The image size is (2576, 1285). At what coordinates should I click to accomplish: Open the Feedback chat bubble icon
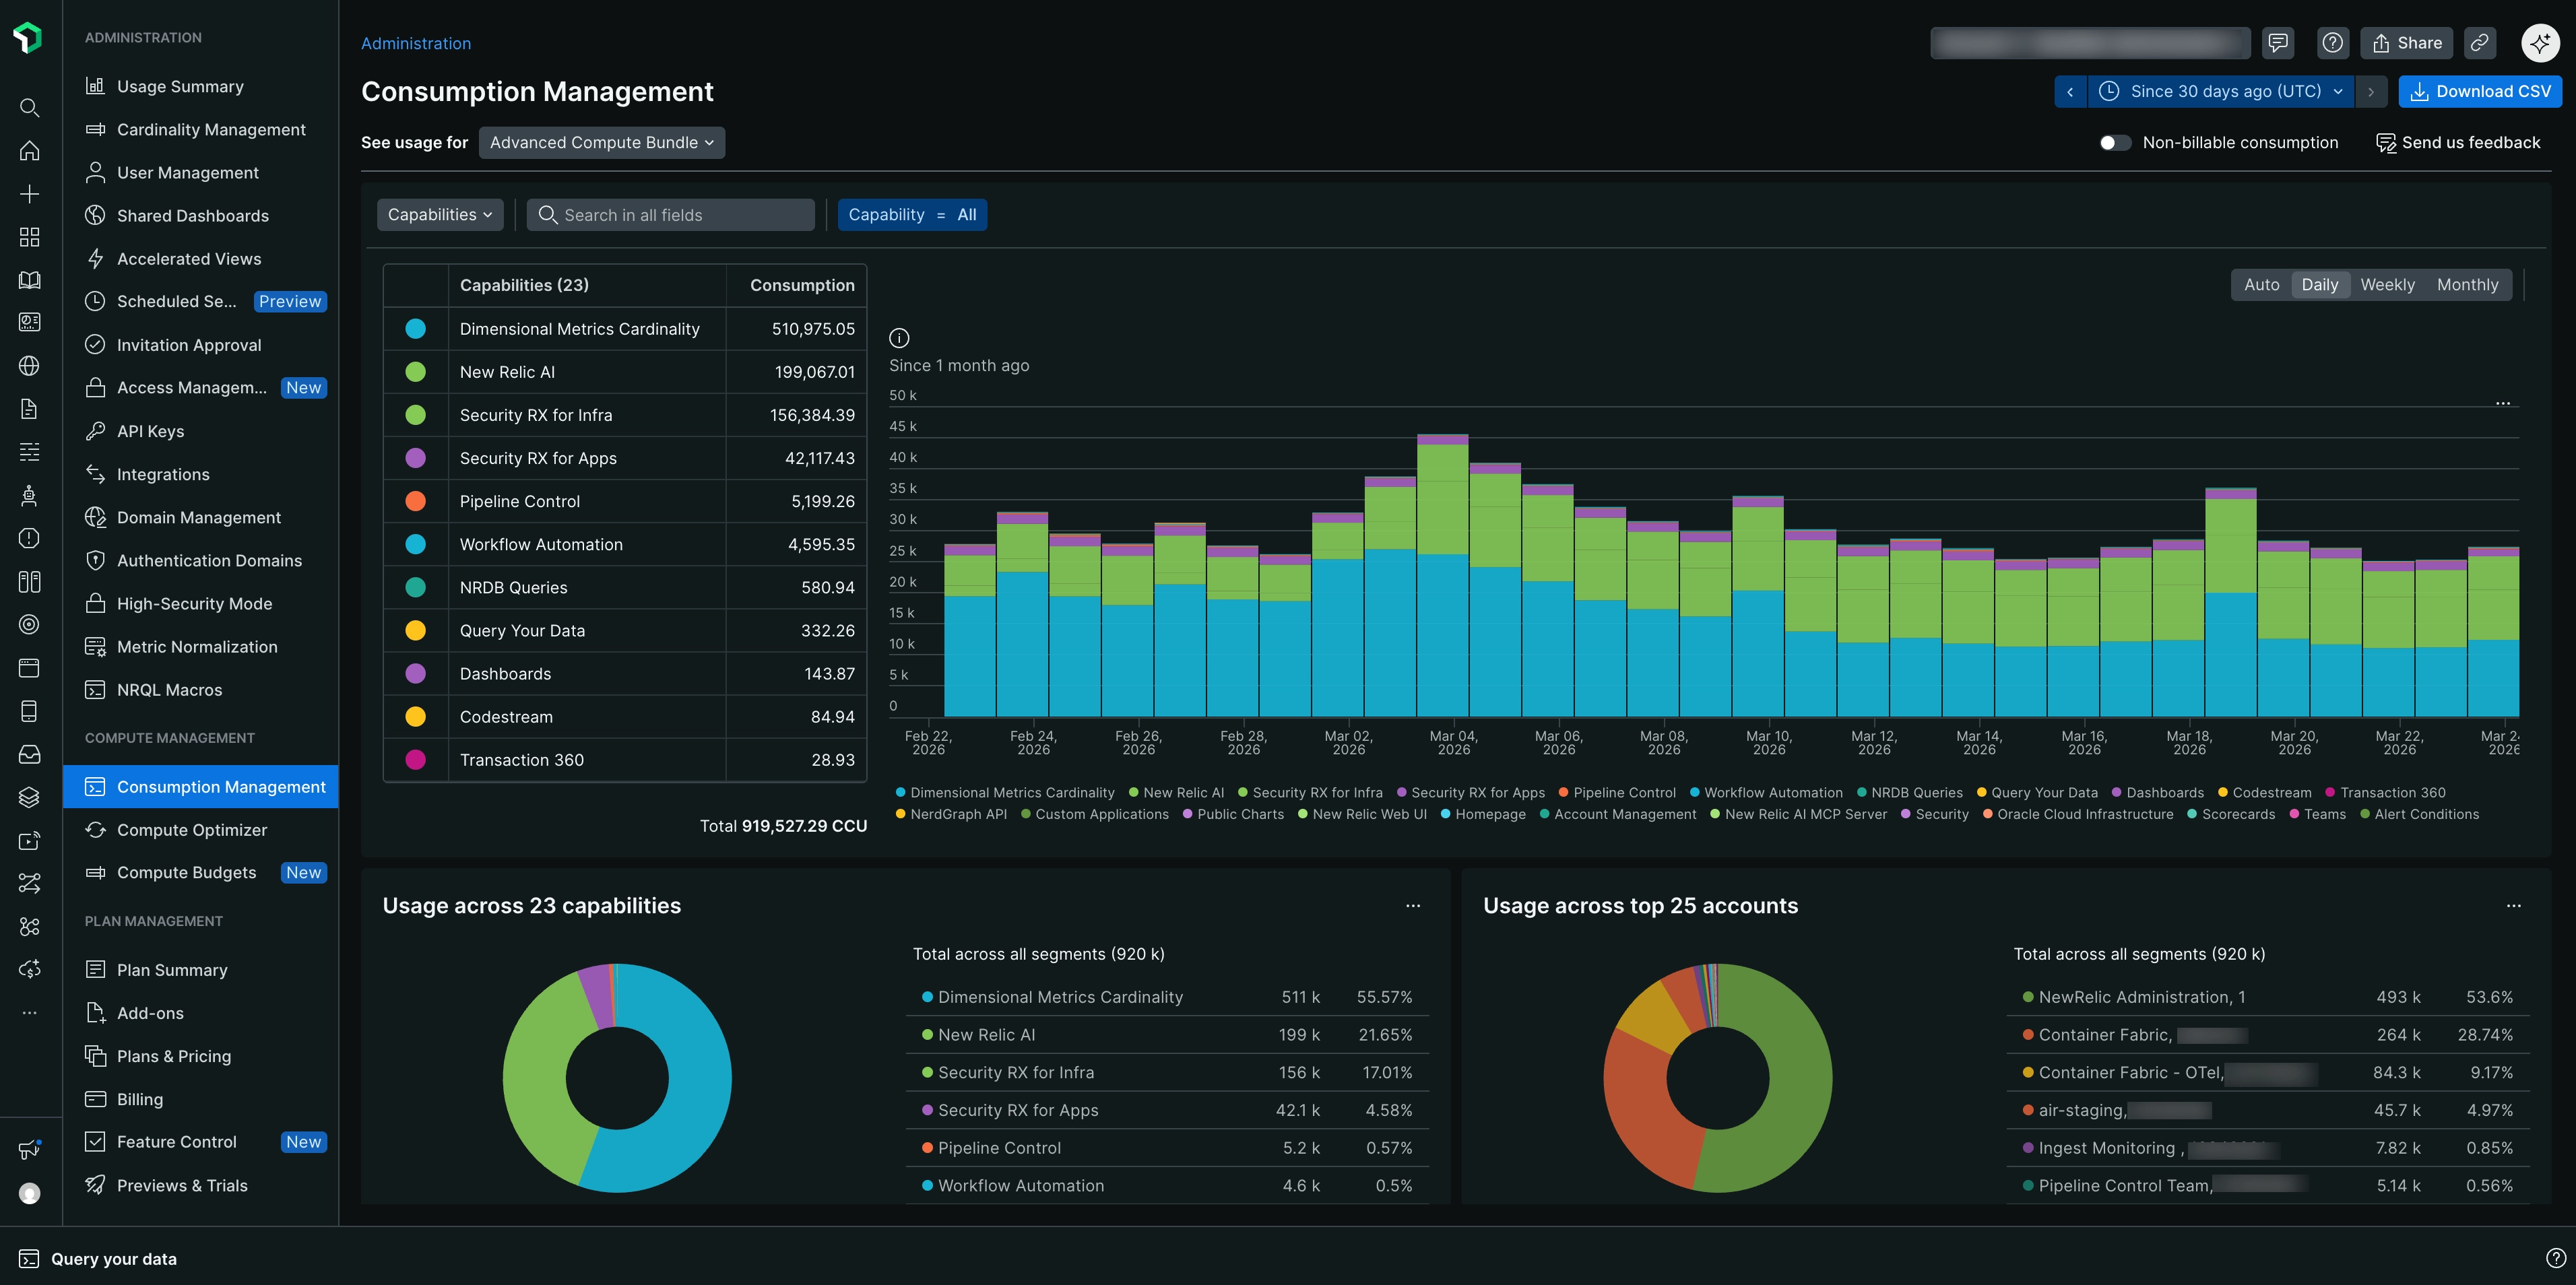click(x=2280, y=42)
